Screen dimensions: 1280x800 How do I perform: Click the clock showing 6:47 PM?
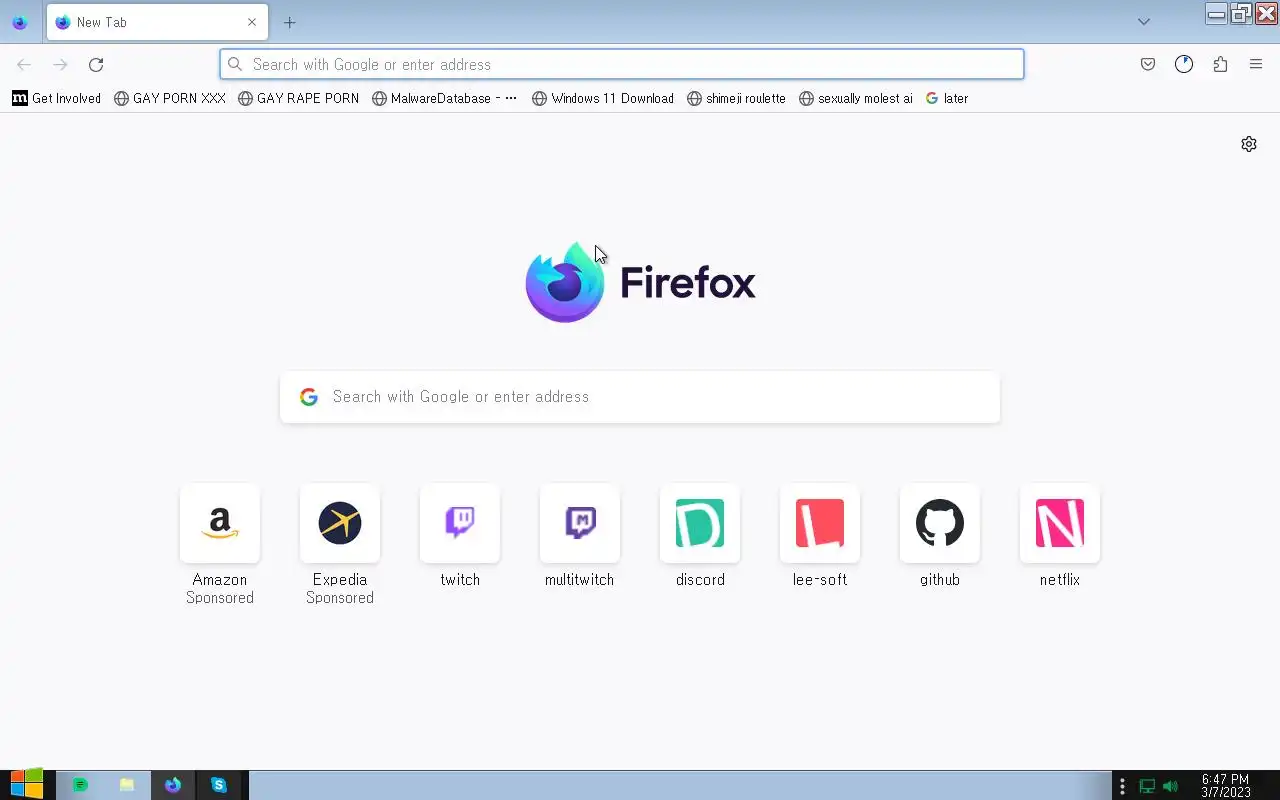[1226, 786]
